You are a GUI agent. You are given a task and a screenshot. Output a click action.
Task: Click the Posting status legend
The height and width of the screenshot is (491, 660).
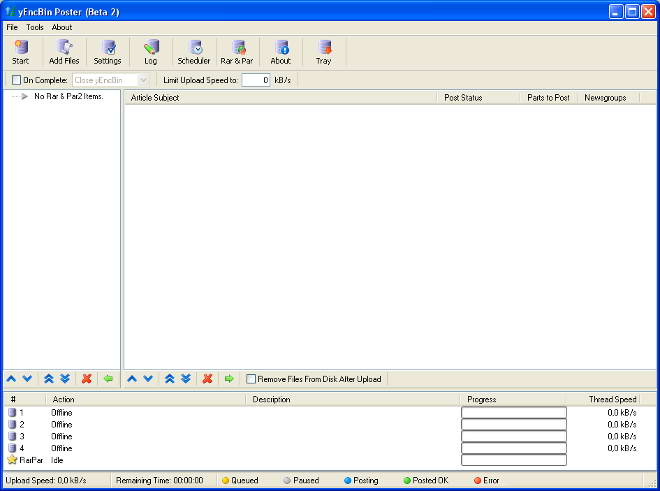tap(361, 480)
